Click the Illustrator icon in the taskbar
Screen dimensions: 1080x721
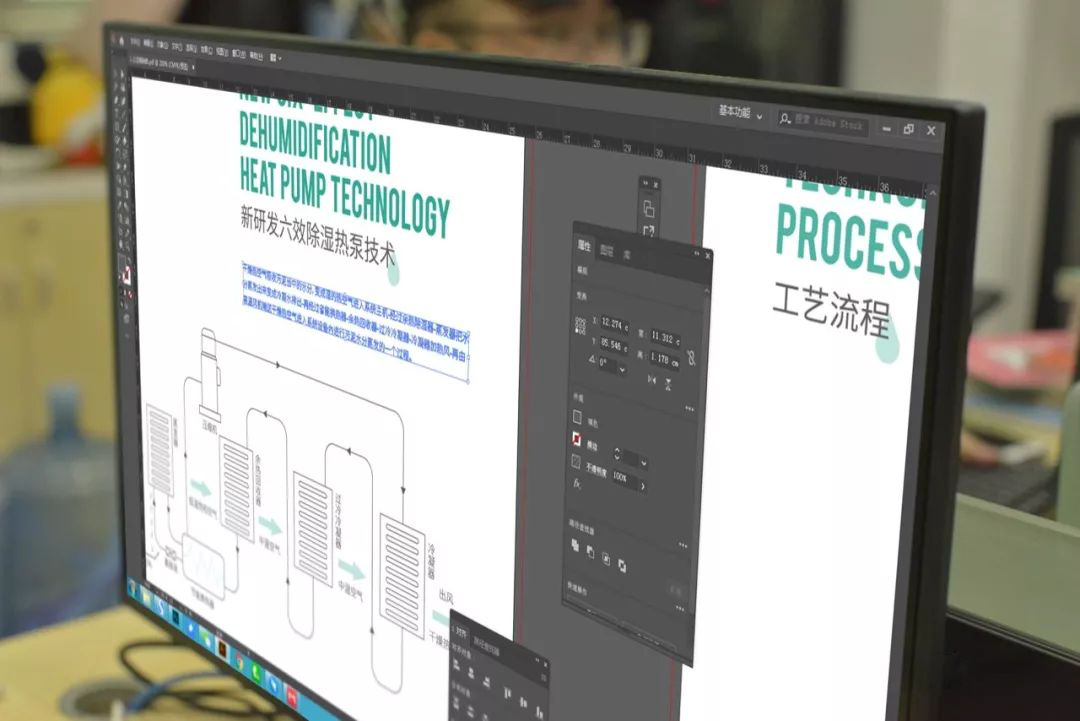[222, 649]
